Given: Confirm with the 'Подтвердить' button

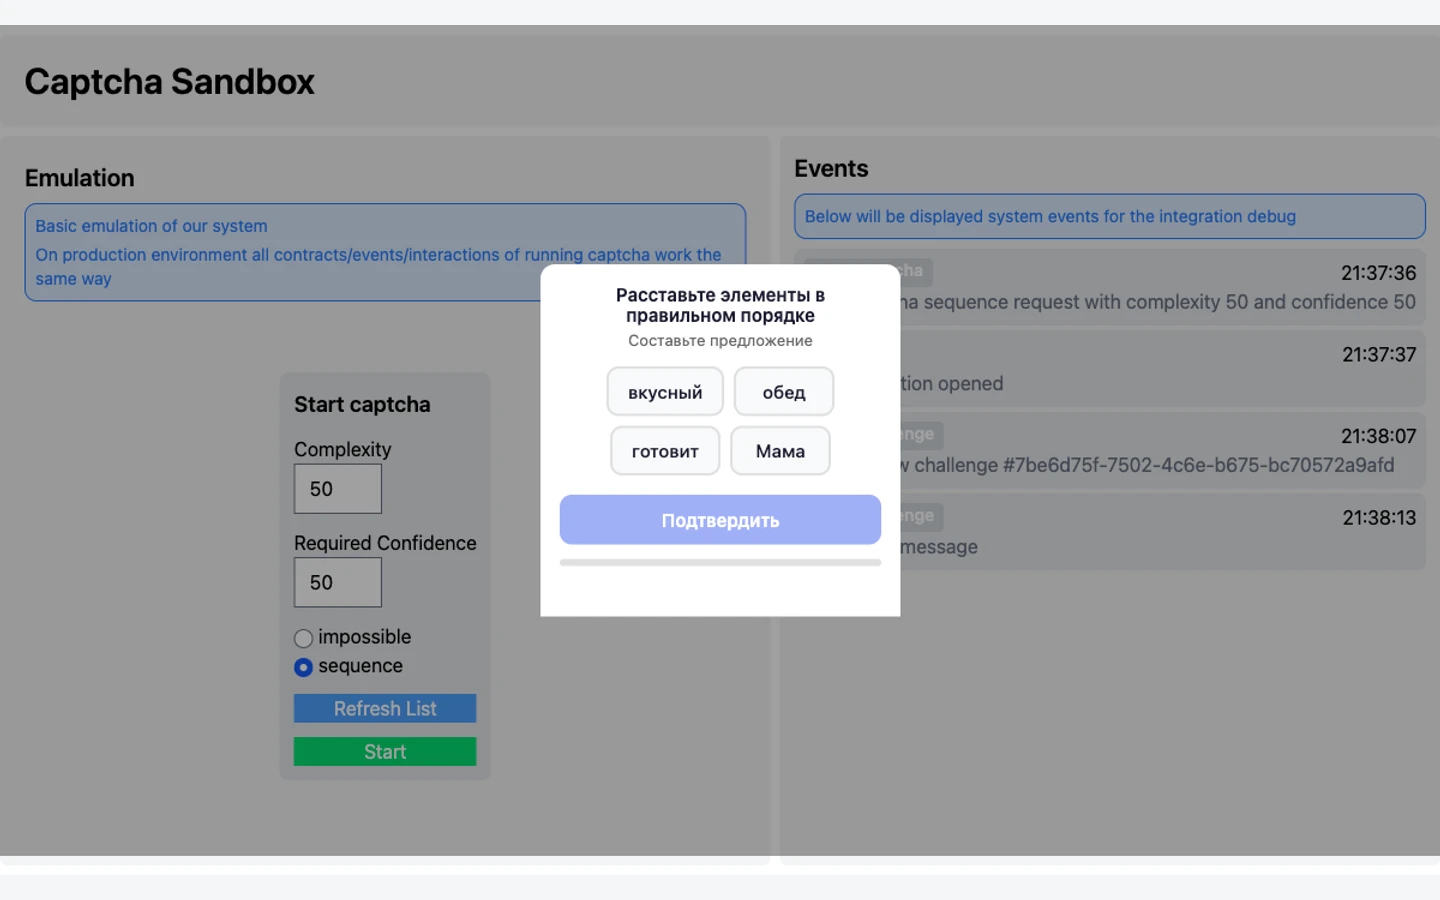Looking at the screenshot, I should tap(720, 520).
